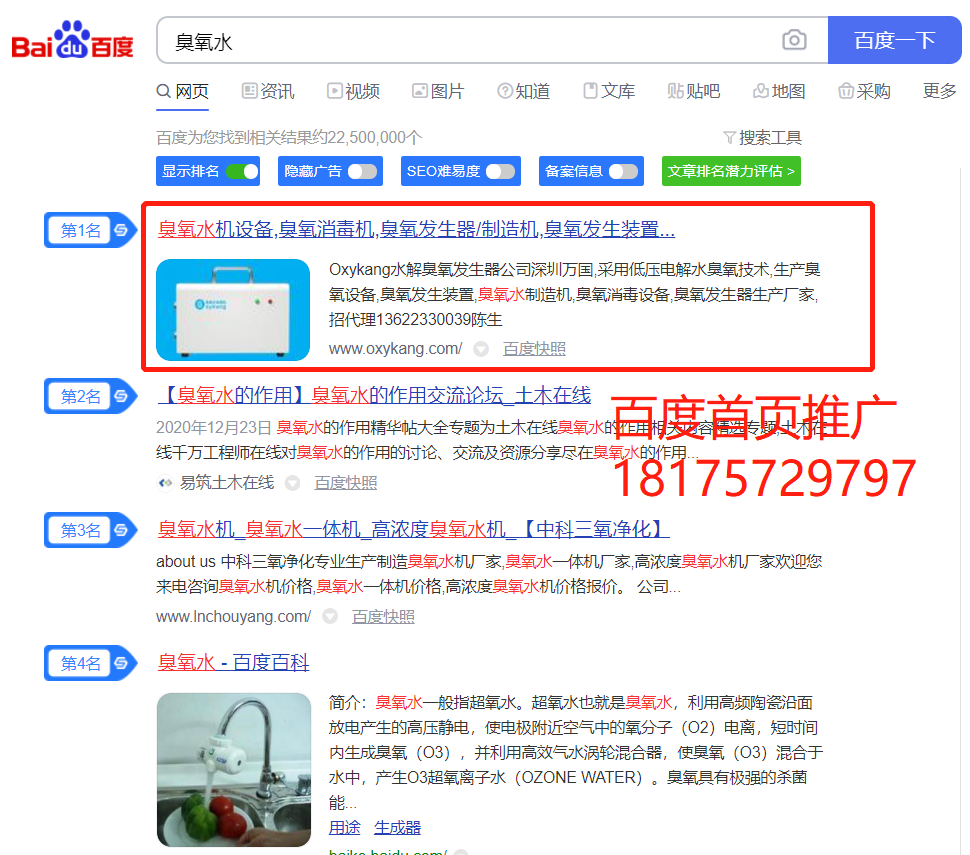Open 百度快照 for lnchouyang result
The width and height of the screenshot is (970, 855).
coord(384,617)
